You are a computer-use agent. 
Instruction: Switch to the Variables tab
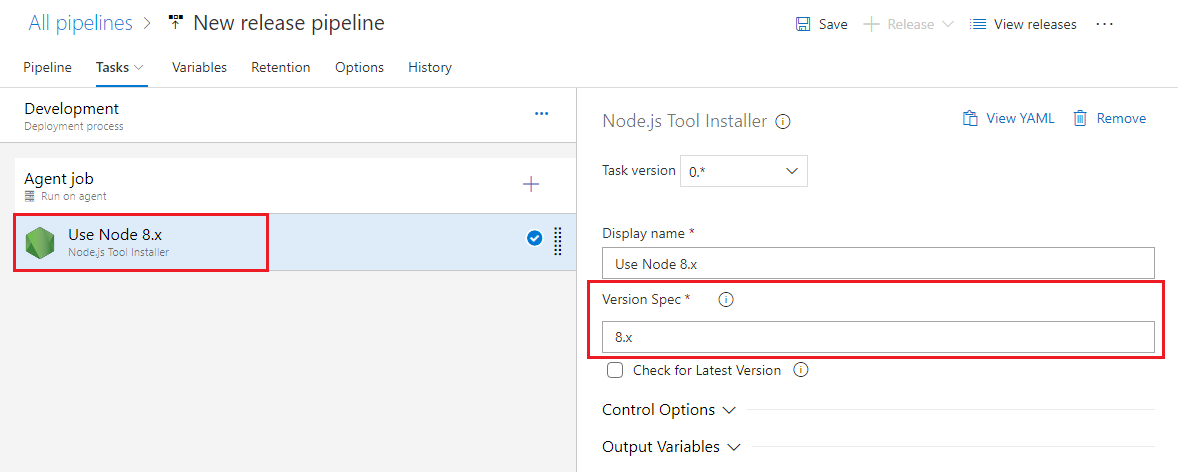199,67
